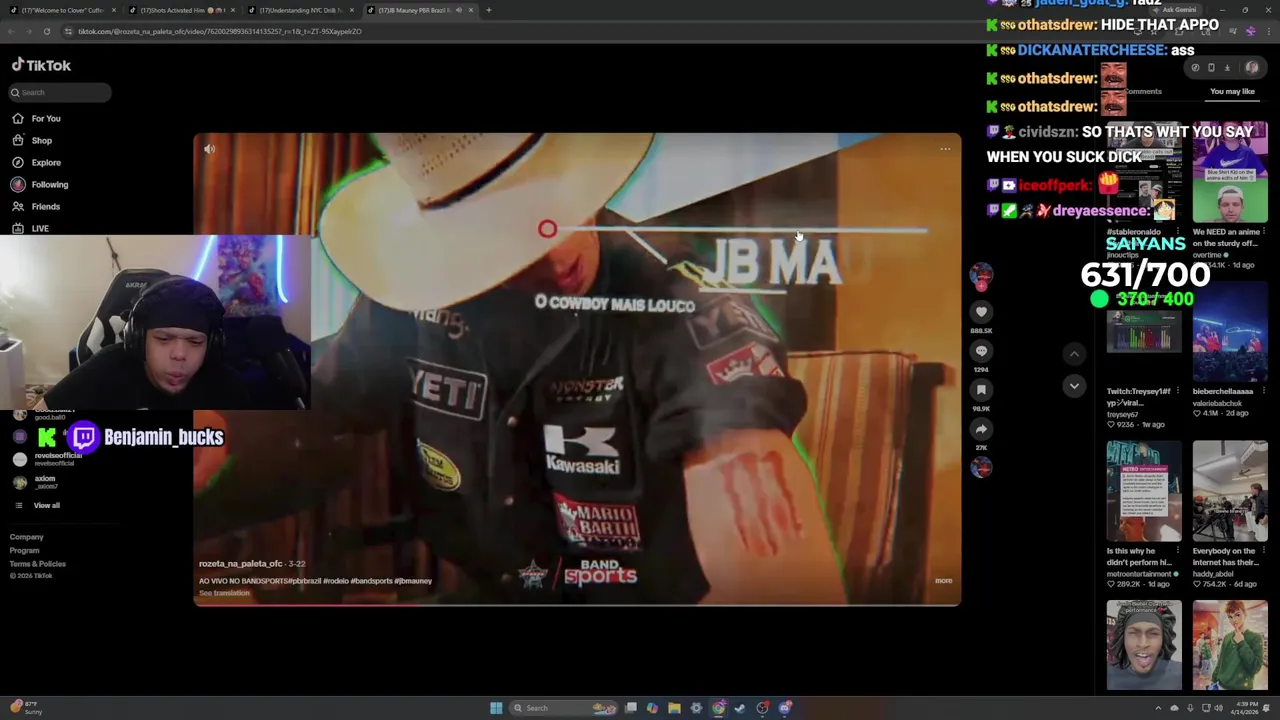Viewport: 1280px width, 720px height.
Task: Click the TikTok logo
Action: tap(41, 65)
